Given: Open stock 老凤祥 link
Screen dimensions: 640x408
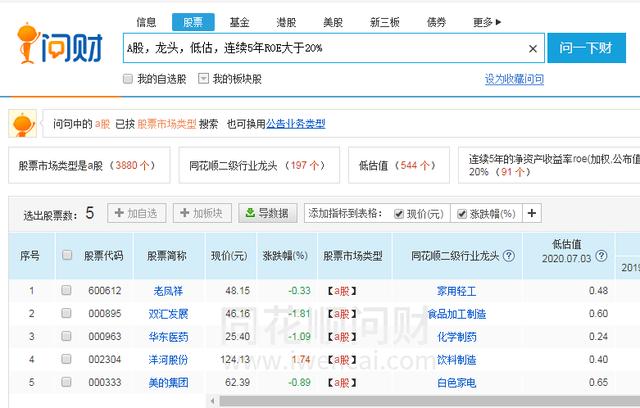Looking at the screenshot, I should (168, 291).
